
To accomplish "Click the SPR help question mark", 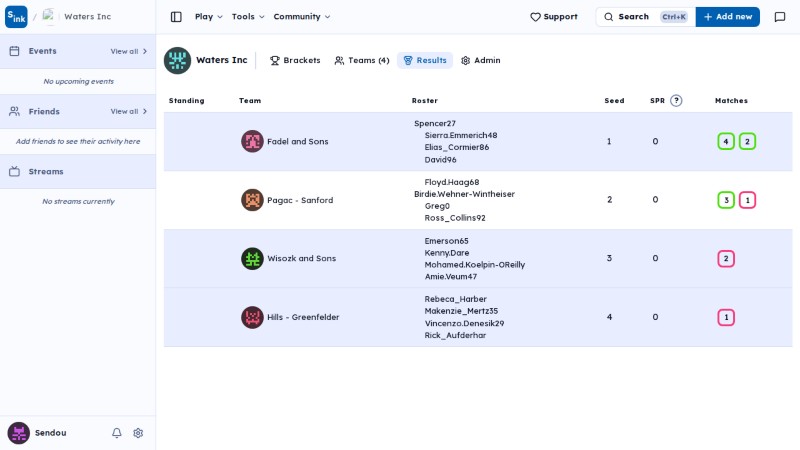I will click(x=676, y=101).
